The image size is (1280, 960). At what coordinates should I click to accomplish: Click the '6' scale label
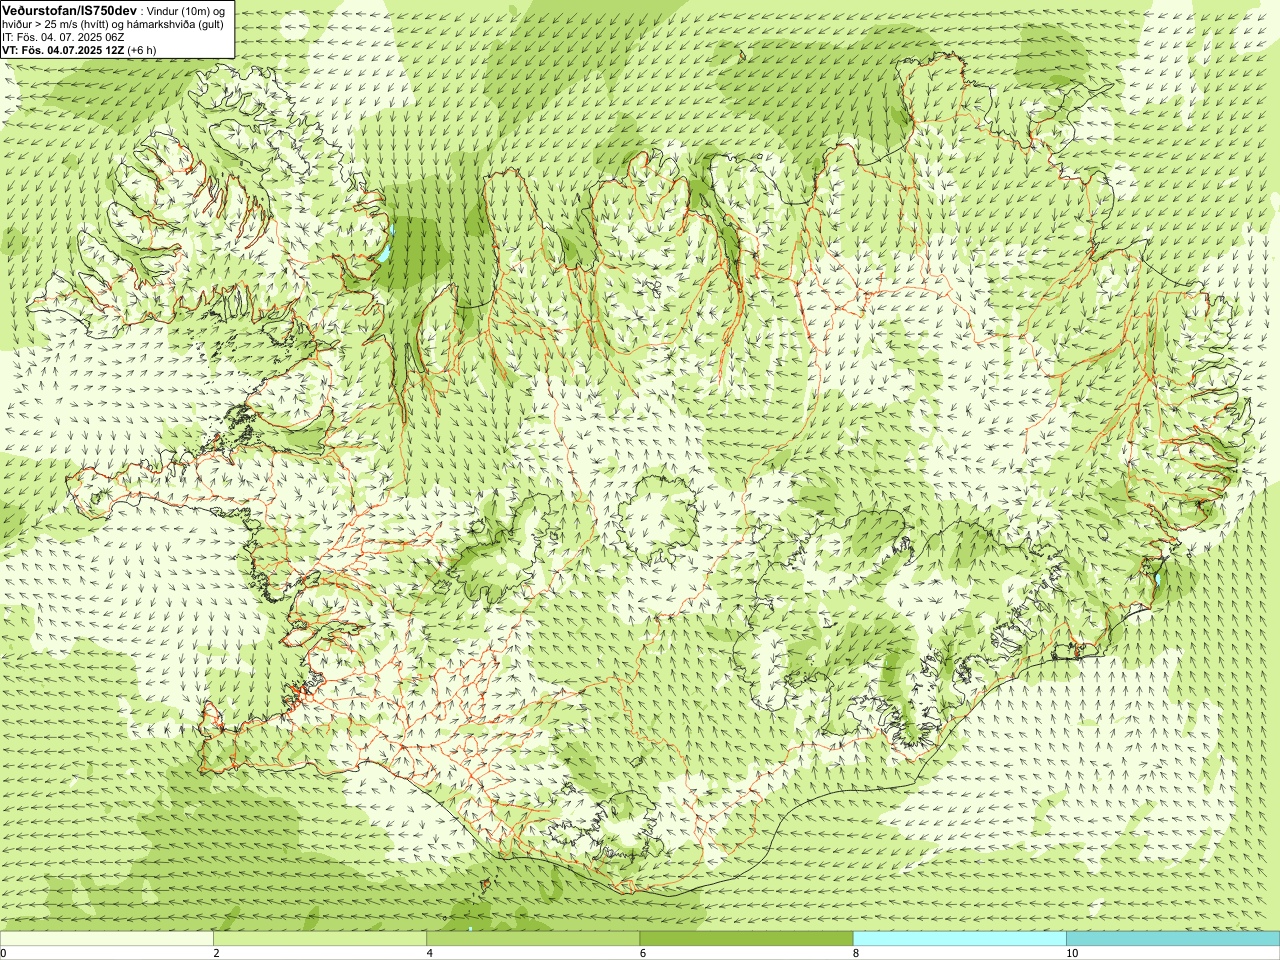click(x=643, y=953)
